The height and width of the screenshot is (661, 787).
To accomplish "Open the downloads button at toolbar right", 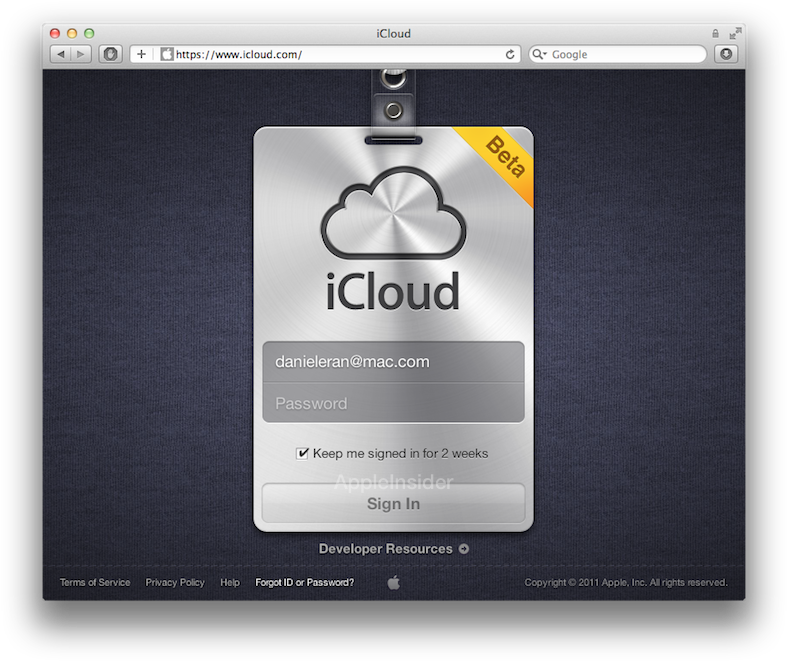I will 726,54.
